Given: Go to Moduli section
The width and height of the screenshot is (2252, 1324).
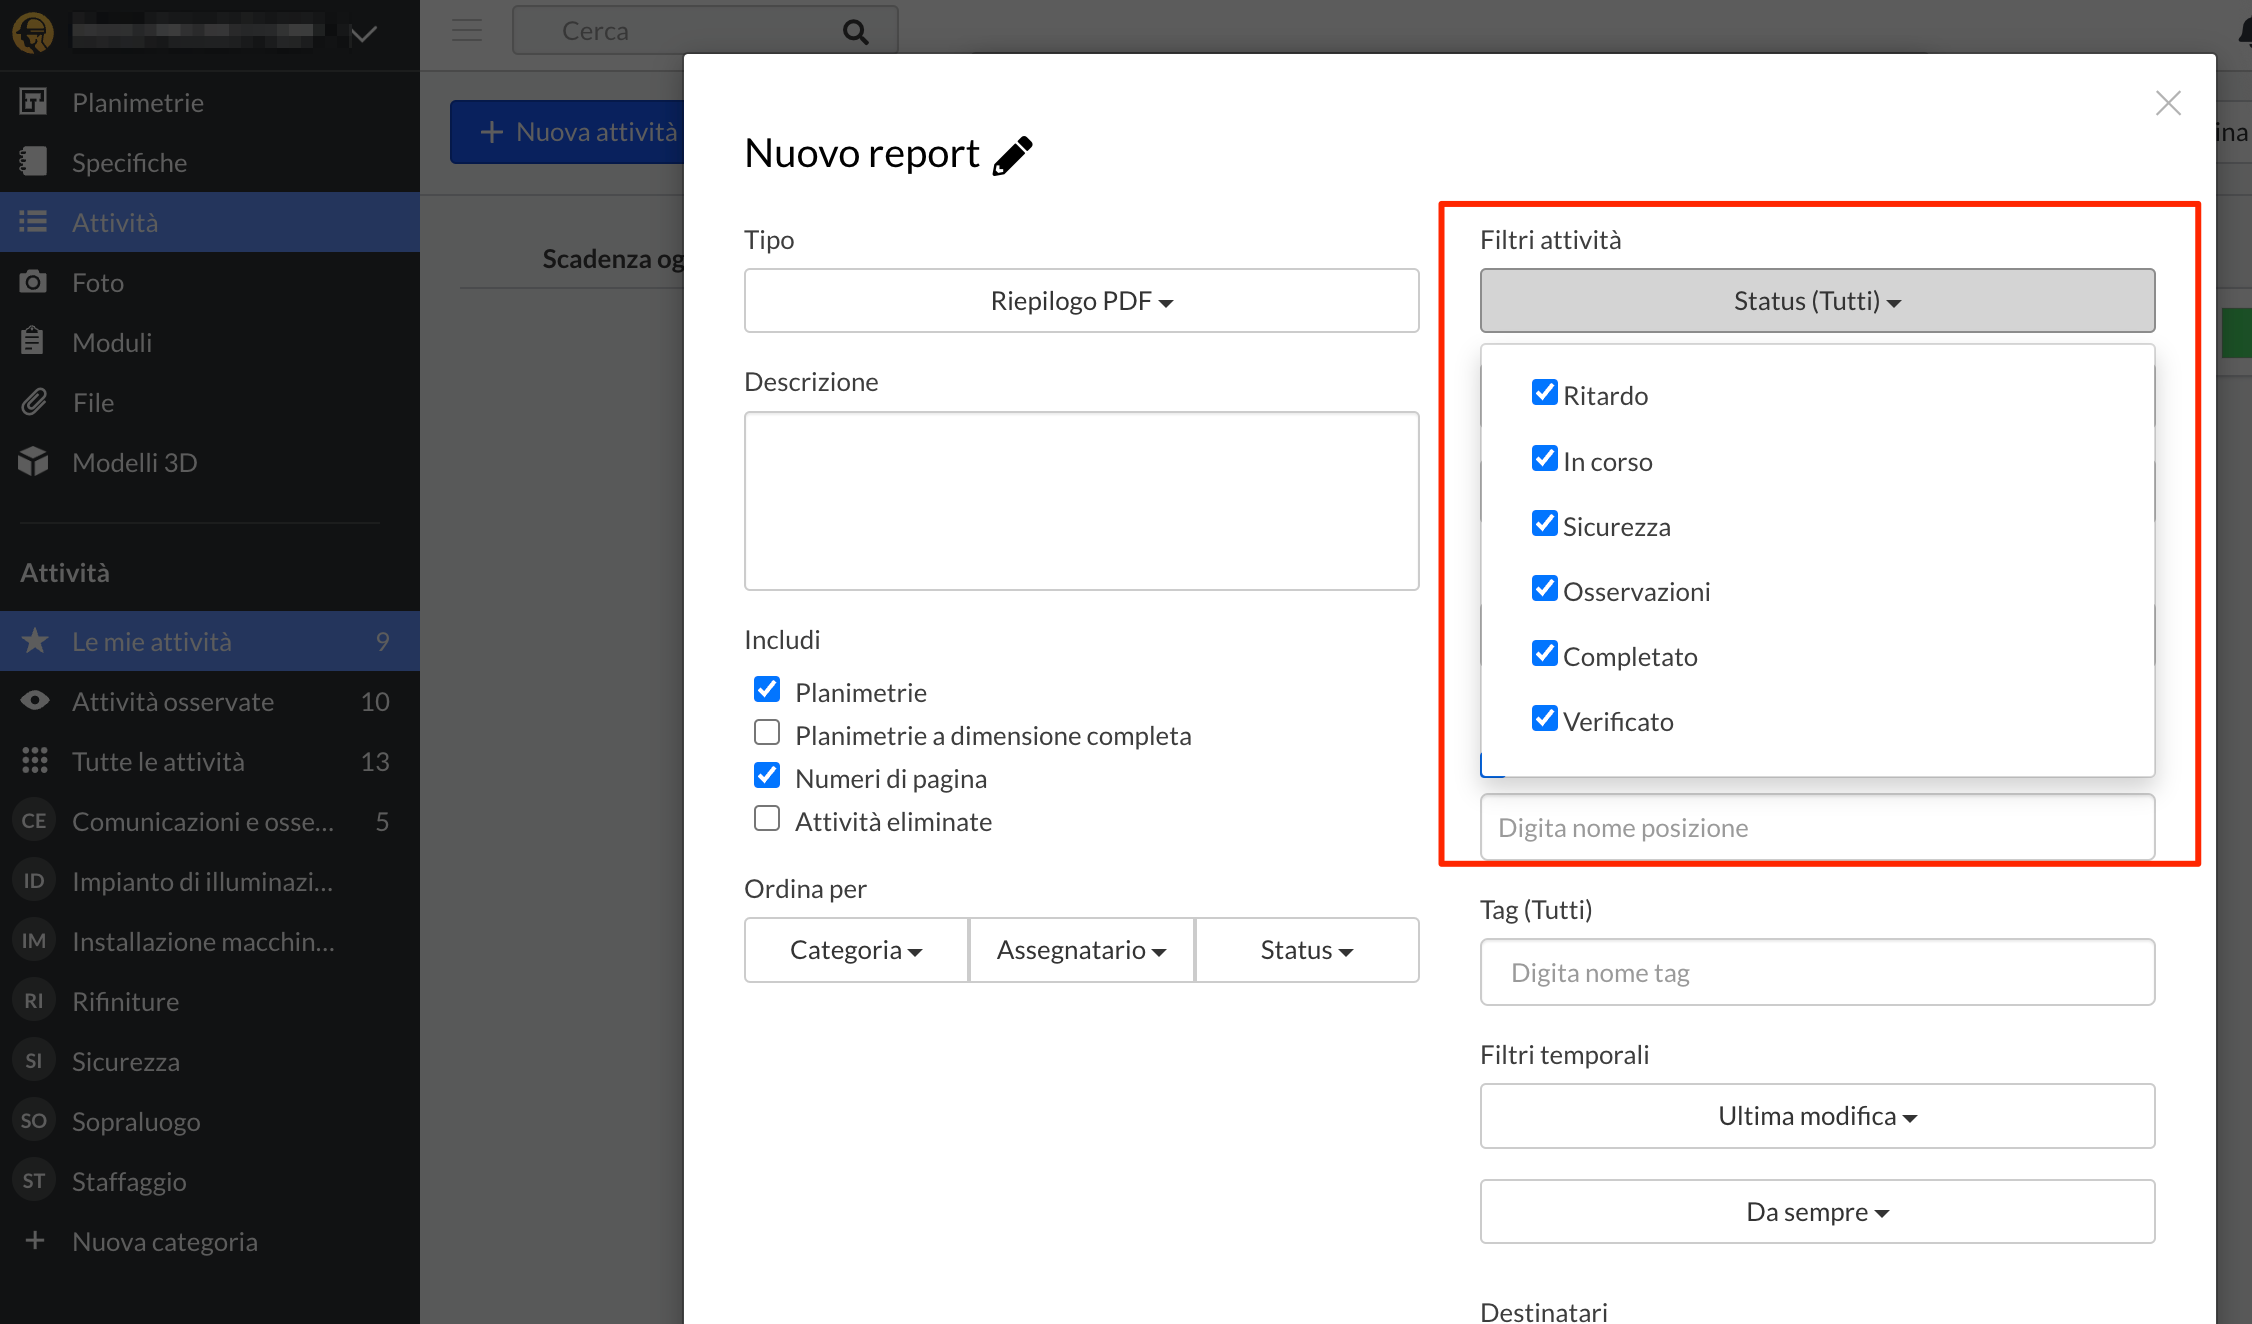Looking at the screenshot, I should [x=210, y=342].
